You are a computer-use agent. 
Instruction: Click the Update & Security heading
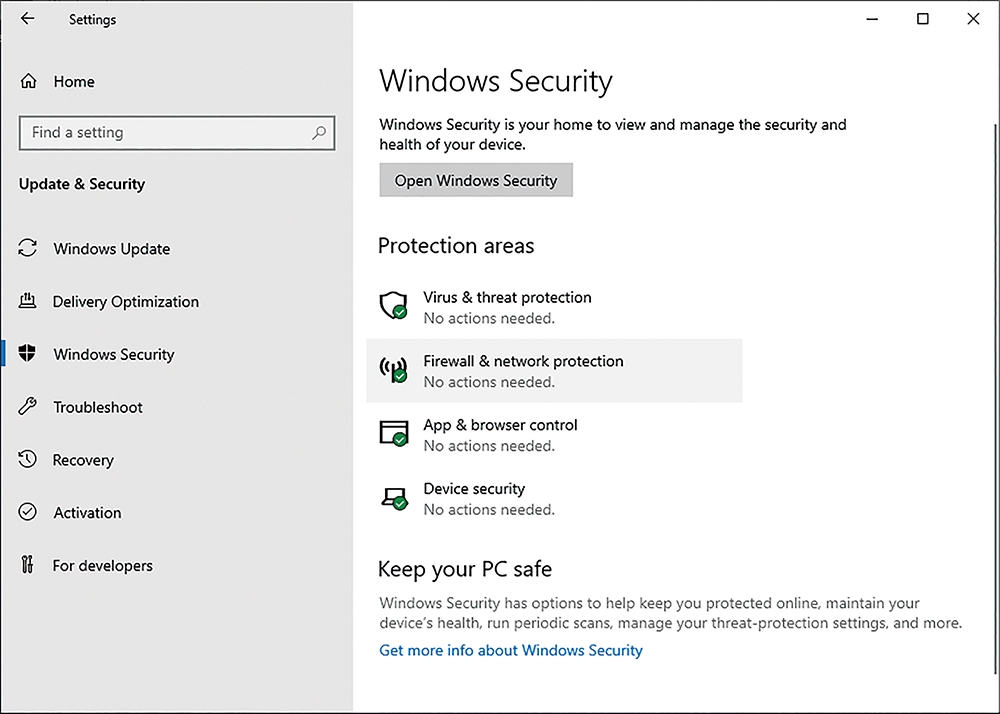pos(82,184)
